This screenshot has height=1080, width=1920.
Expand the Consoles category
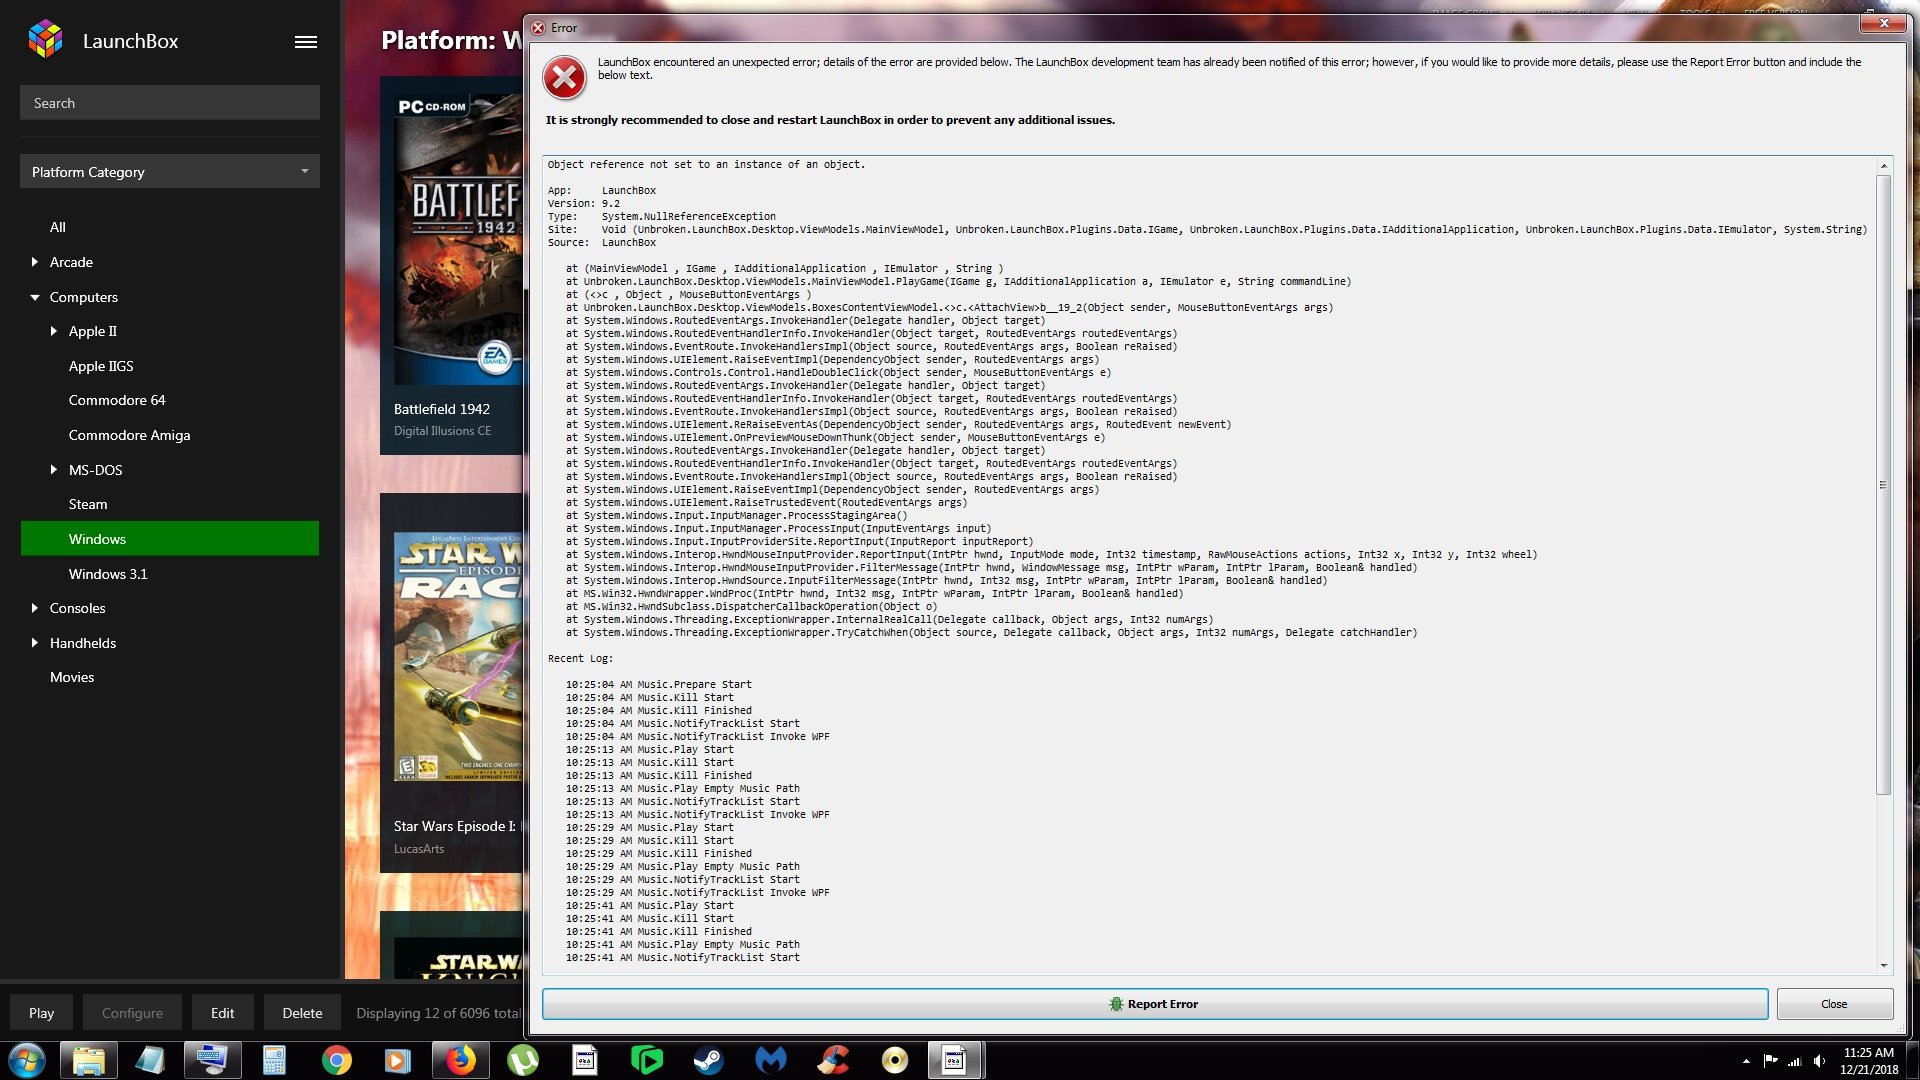(35, 608)
